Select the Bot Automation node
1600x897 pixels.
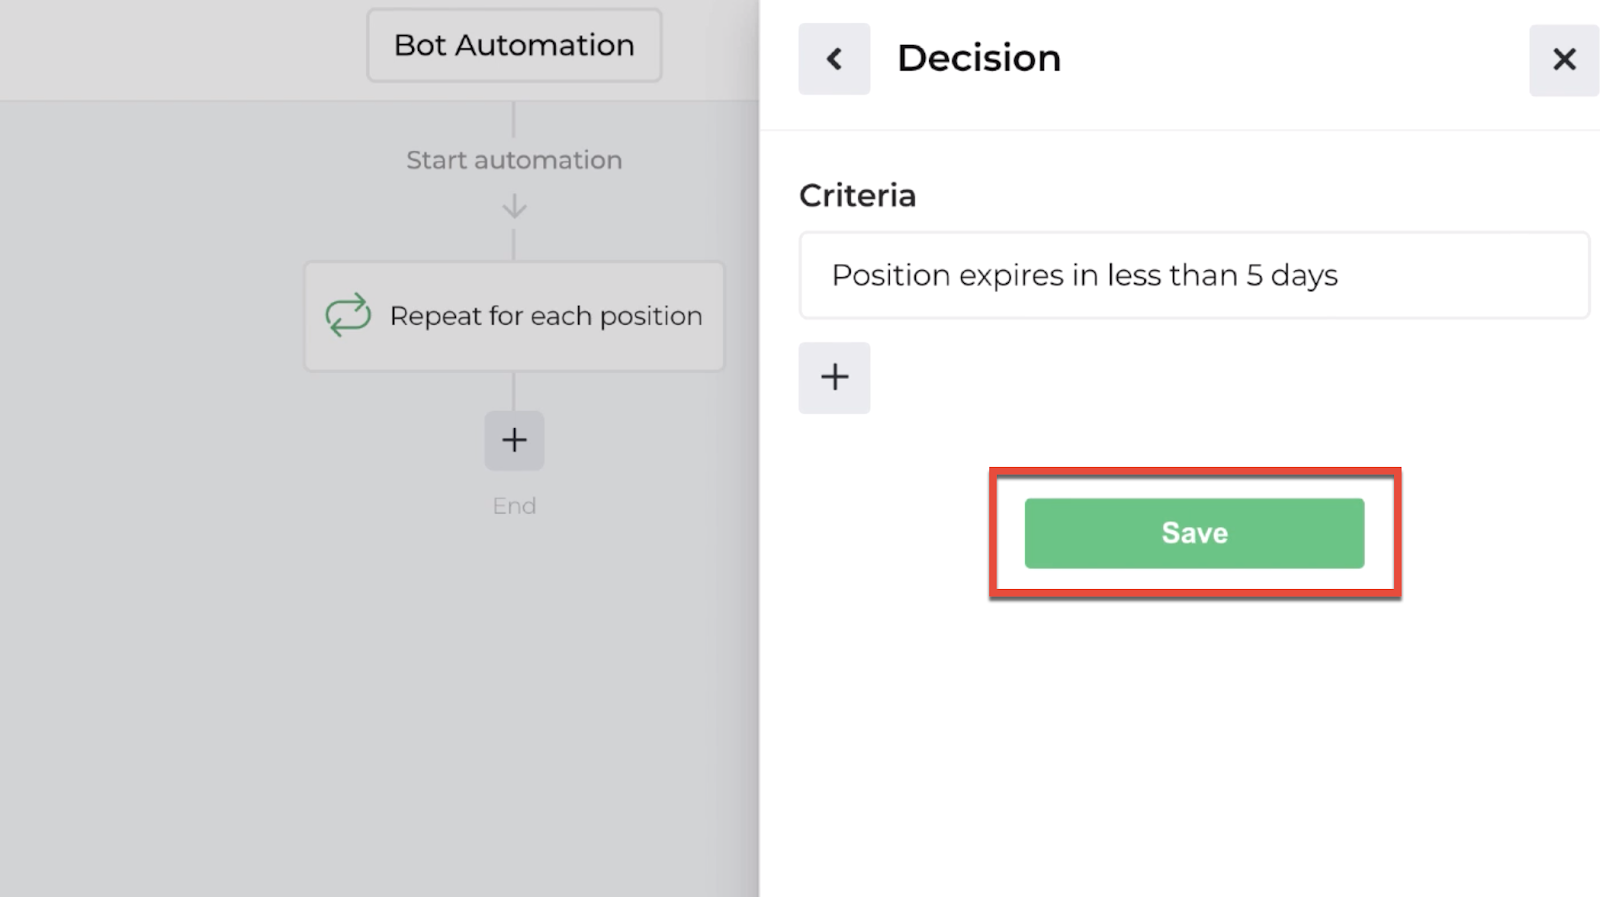tap(514, 45)
